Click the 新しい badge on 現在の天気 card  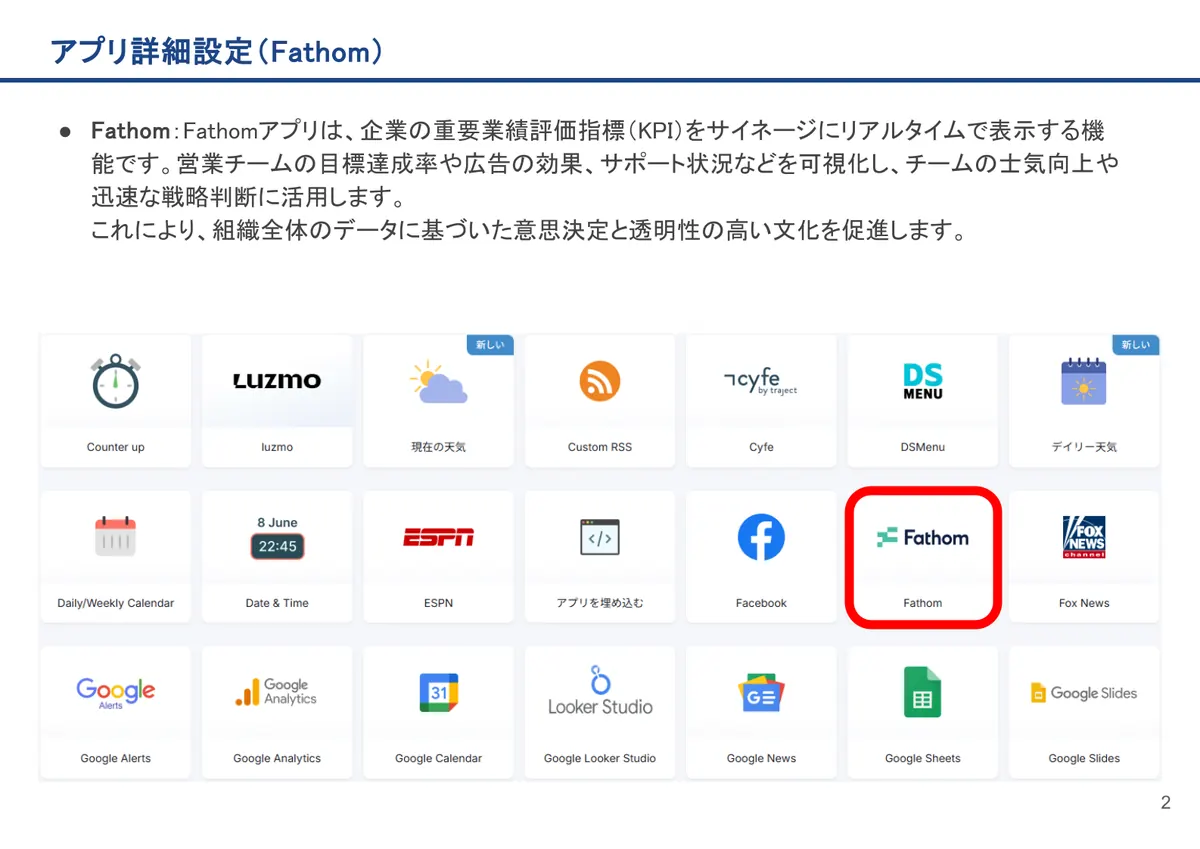[x=490, y=345]
